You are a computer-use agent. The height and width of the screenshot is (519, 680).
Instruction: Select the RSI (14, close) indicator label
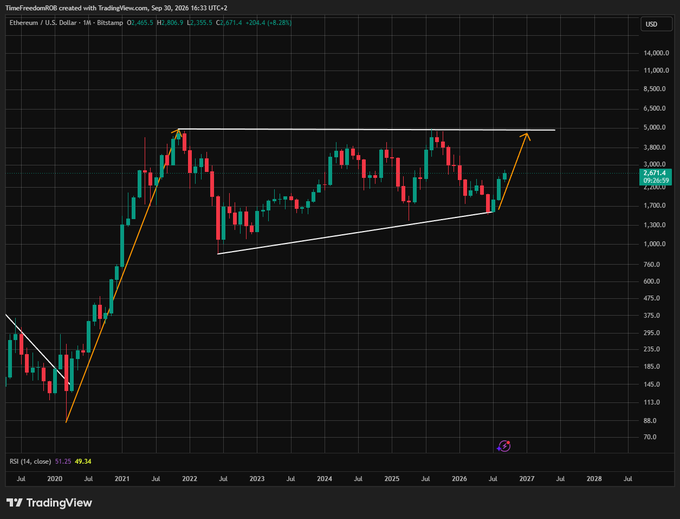[x=30, y=461]
